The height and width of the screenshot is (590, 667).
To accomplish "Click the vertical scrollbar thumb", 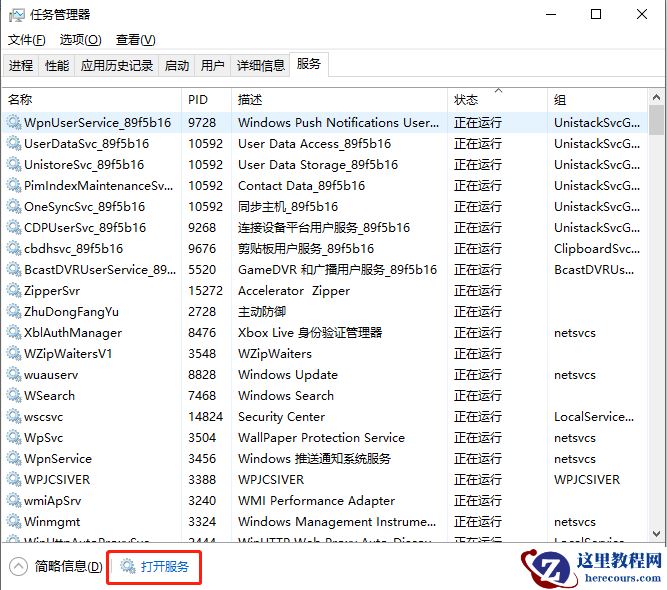I will point(656,120).
